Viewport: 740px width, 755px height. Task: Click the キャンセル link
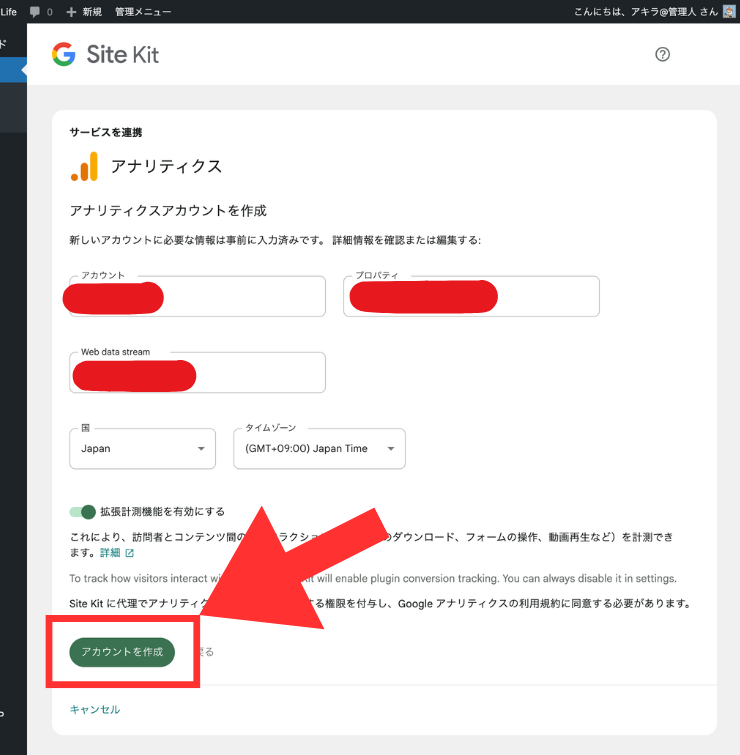(x=95, y=709)
